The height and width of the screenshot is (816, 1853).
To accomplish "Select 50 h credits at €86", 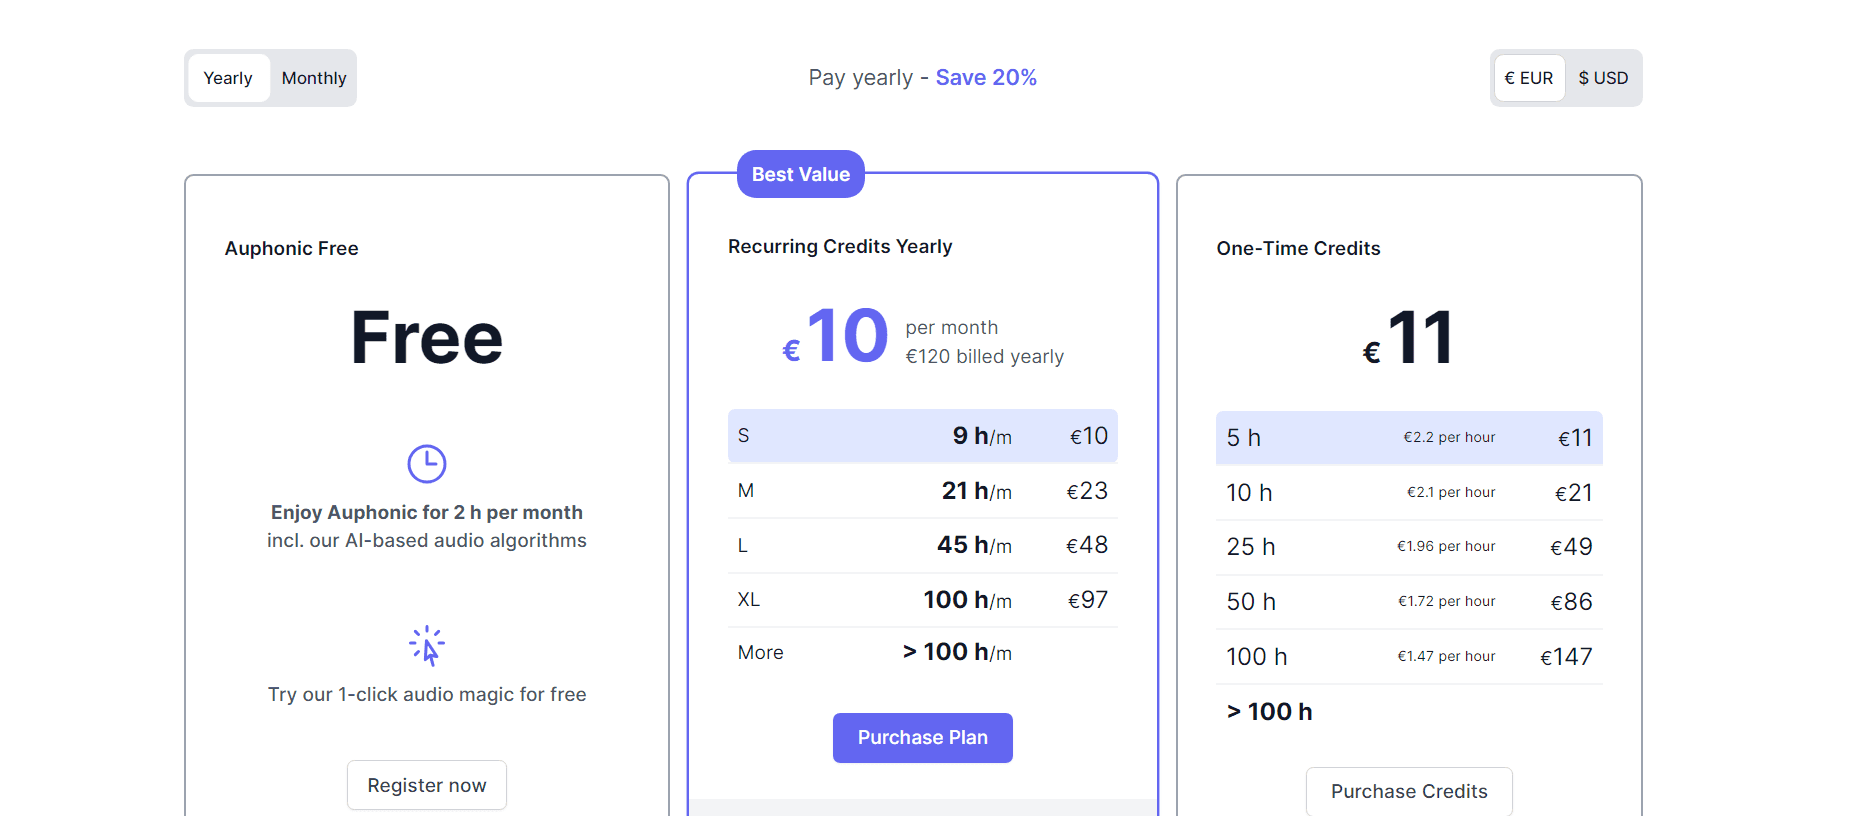I will (x=1408, y=602).
